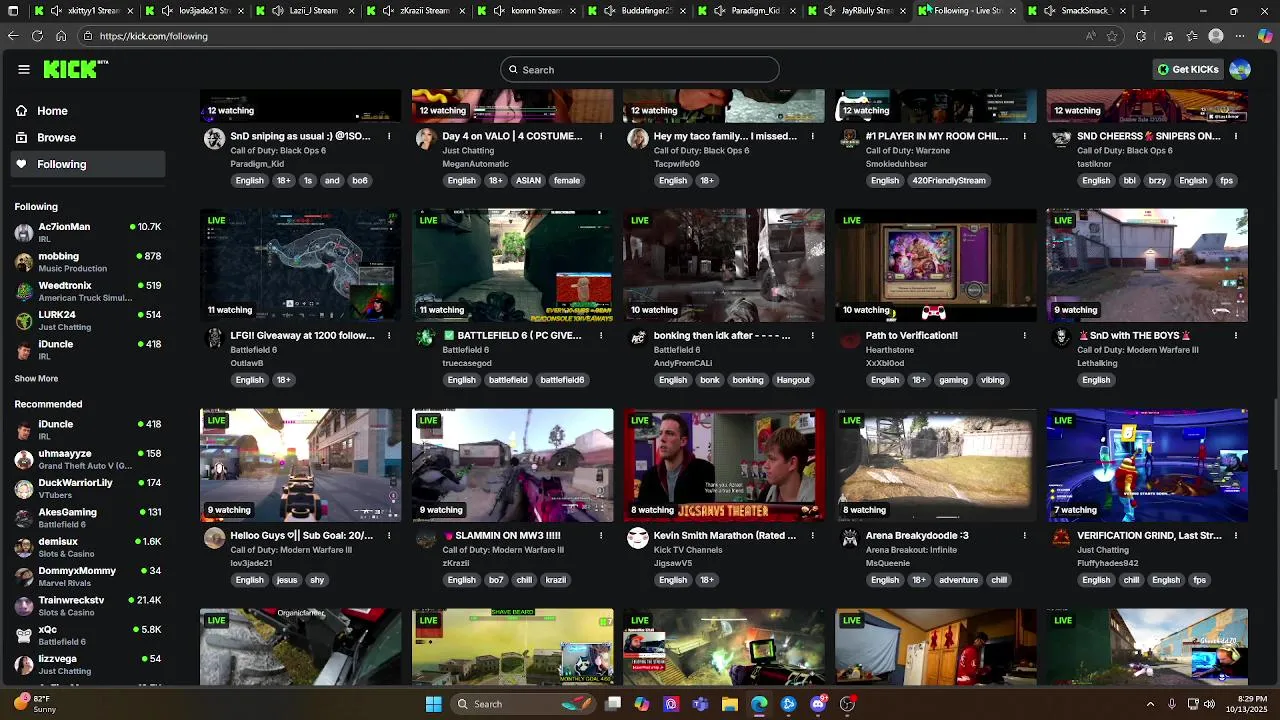The width and height of the screenshot is (1280, 720).
Task: Click Ac7ionMan avatar in sidebar
Action: (x=24, y=233)
